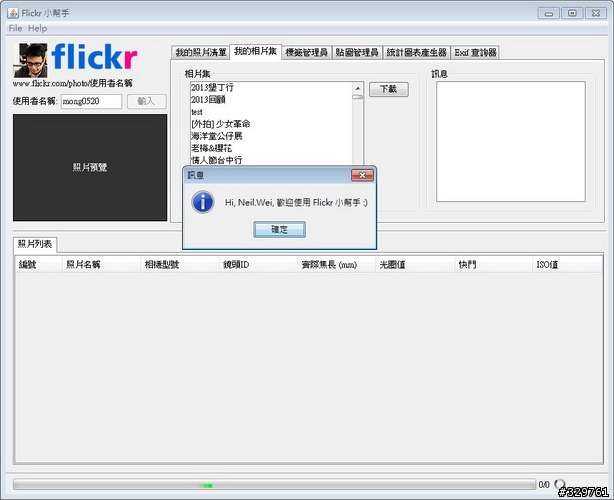Click the 訊息 message text area

pyautogui.click(x=511, y=142)
